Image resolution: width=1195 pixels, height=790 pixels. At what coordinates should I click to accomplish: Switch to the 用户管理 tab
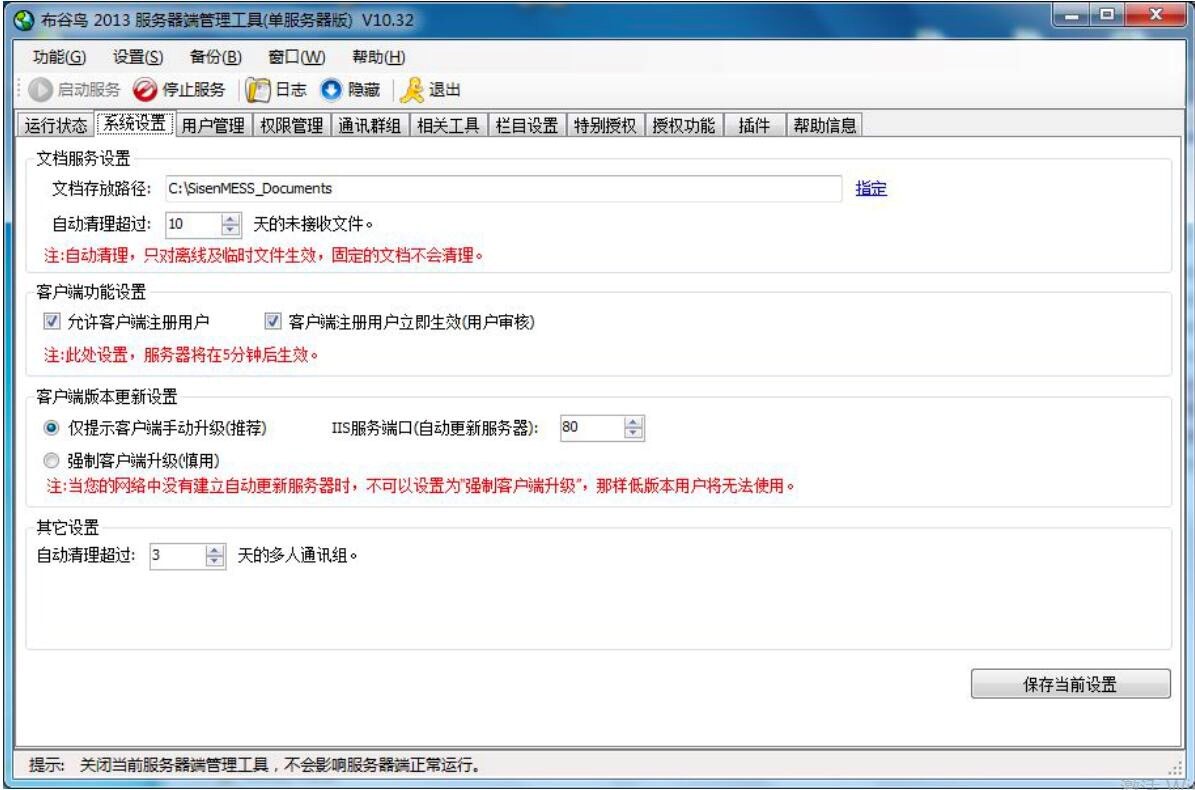pos(213,126)
